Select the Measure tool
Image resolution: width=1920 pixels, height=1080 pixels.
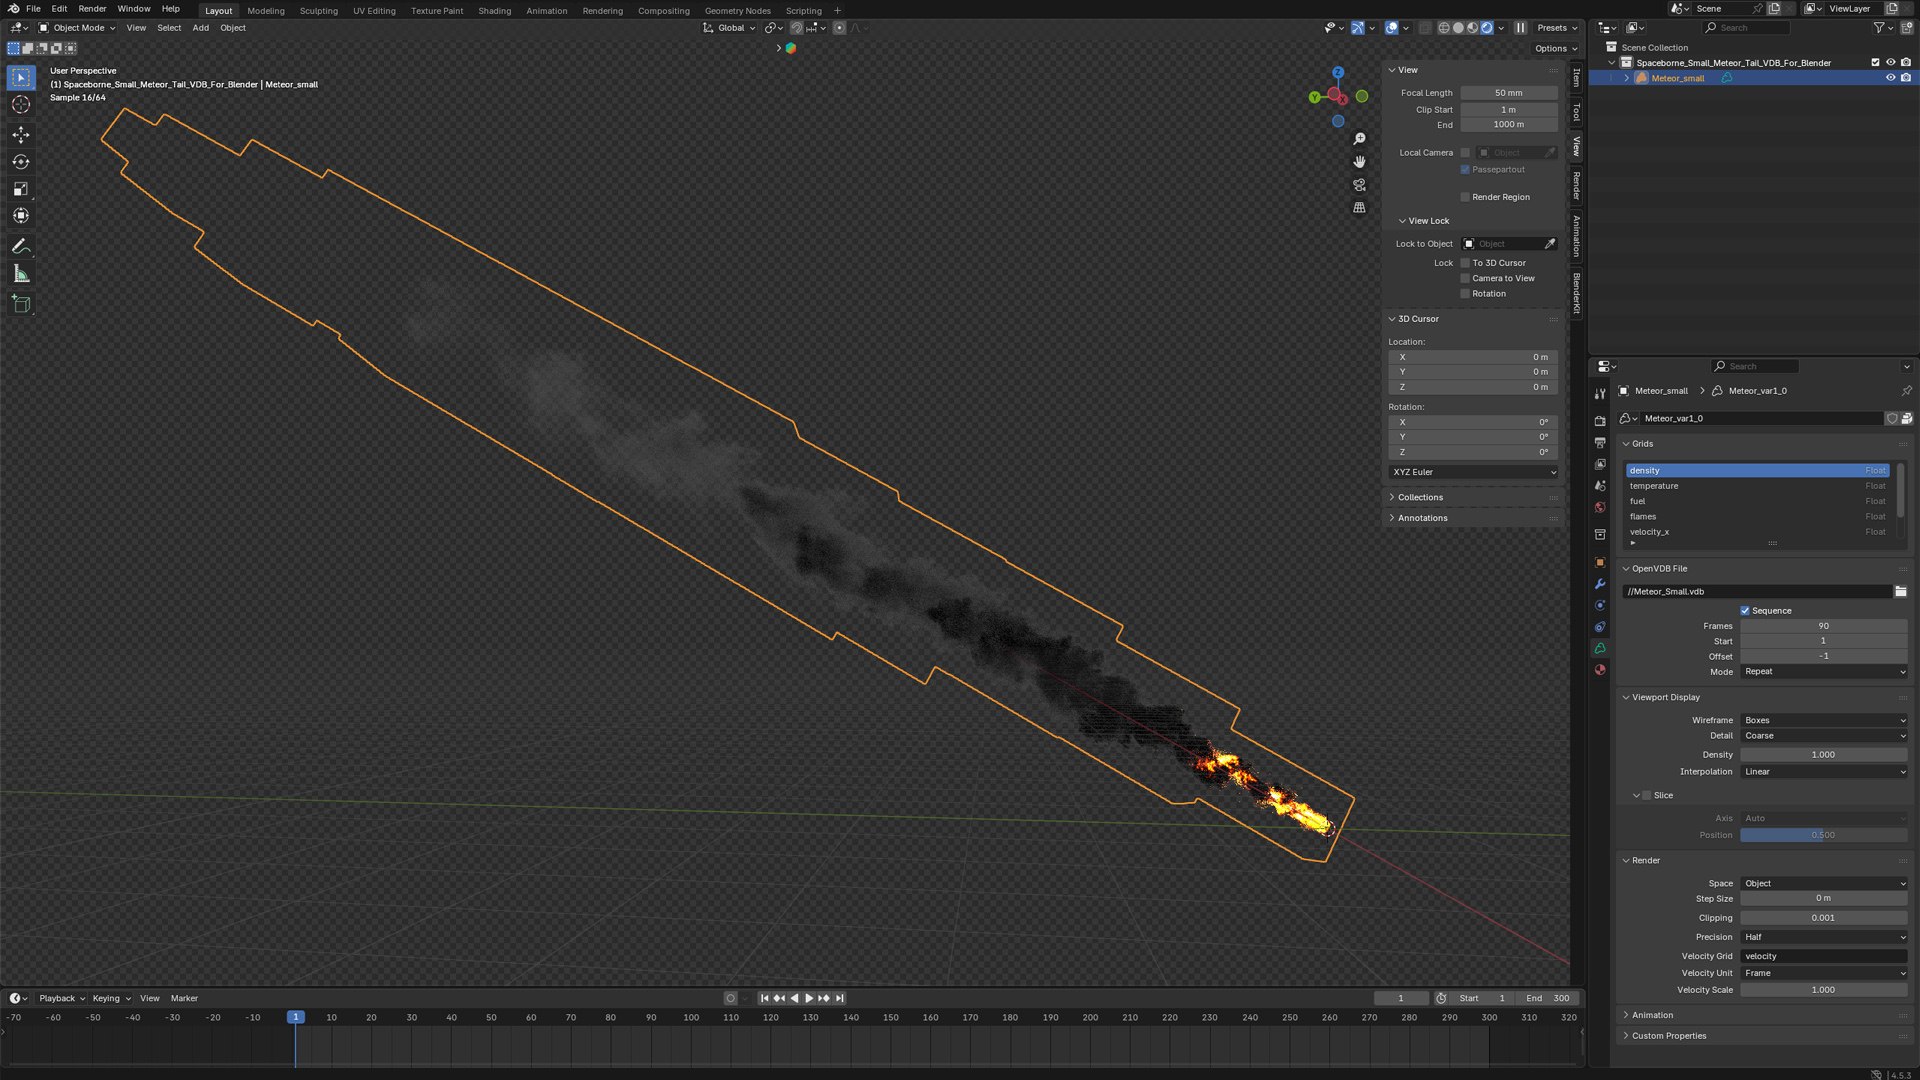coord(21,274)
